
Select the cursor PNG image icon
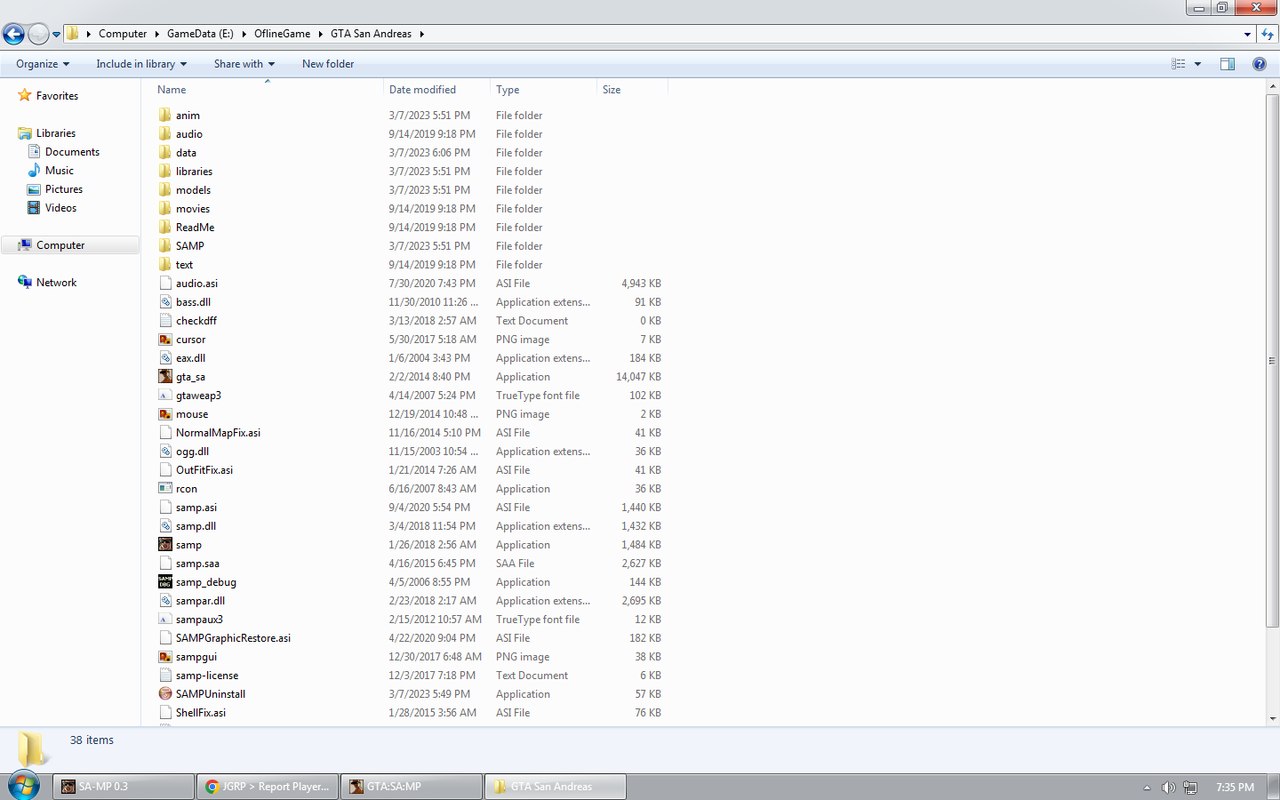click(166, 339)
